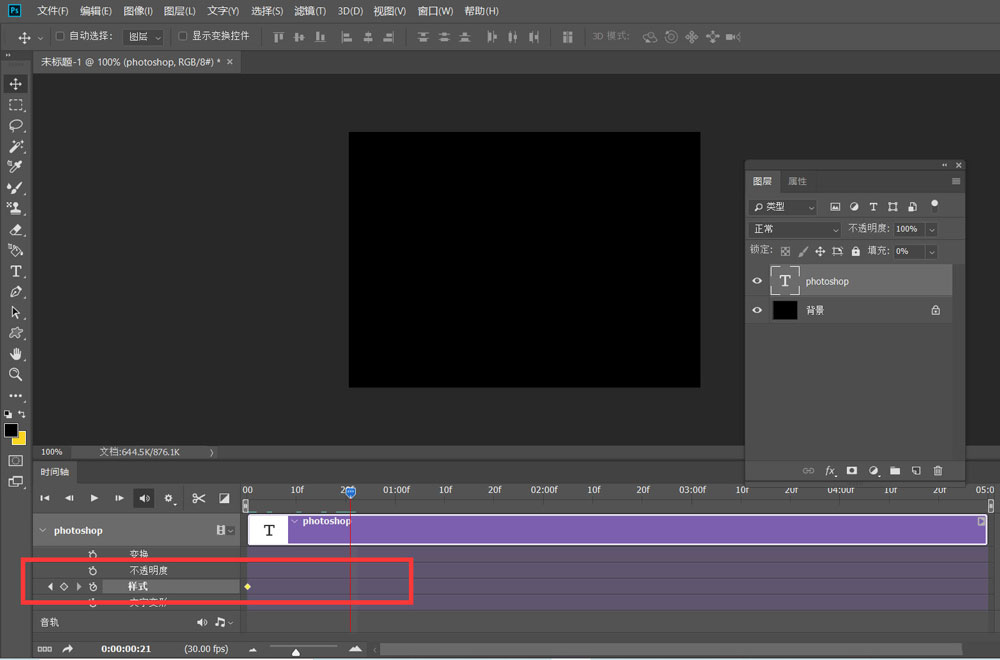This screenshot has width=1000, height=660.
Task: Pick the Eyedropper tool in toolbar
Action: [16, 166]
